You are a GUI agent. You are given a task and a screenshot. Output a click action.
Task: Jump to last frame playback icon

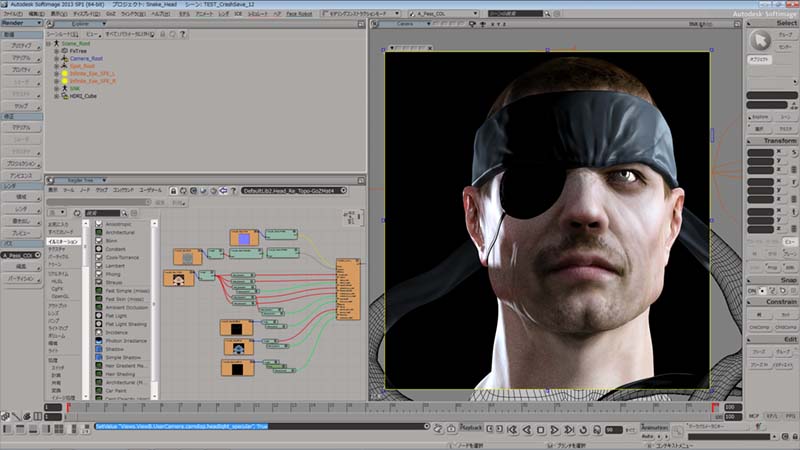click(x=569, y=430)
